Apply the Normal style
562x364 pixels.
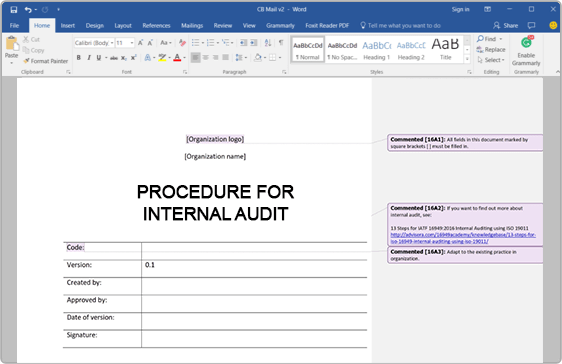(308, 49)
